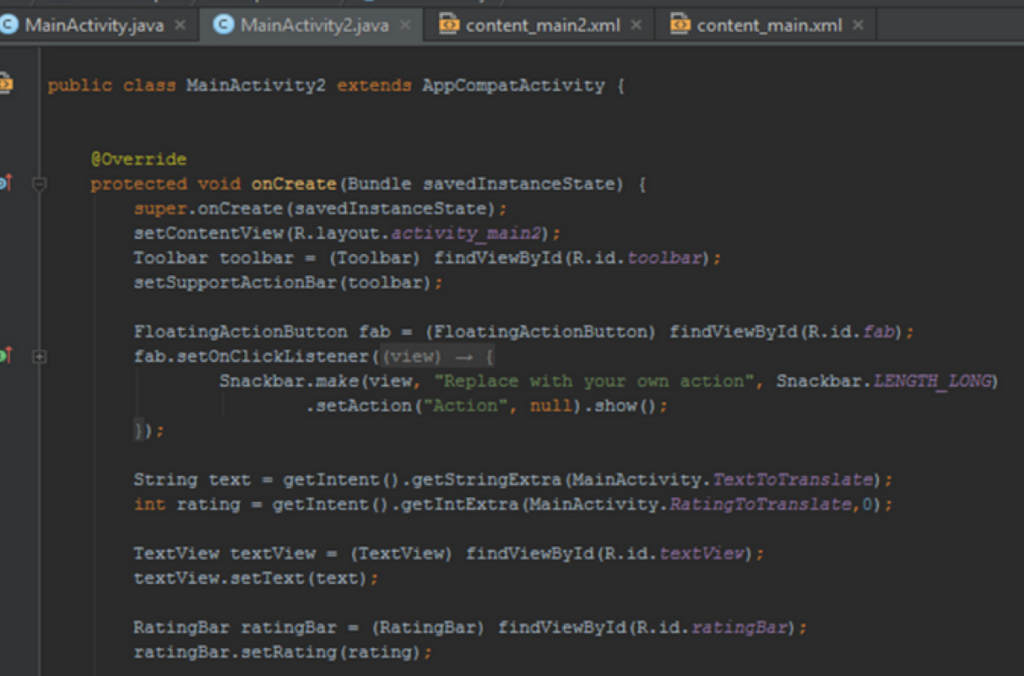This screenshot has width=1024, height=676.
Task: Click the XML file icon on content_main.xml tab
Action: [x=680, y=24]
